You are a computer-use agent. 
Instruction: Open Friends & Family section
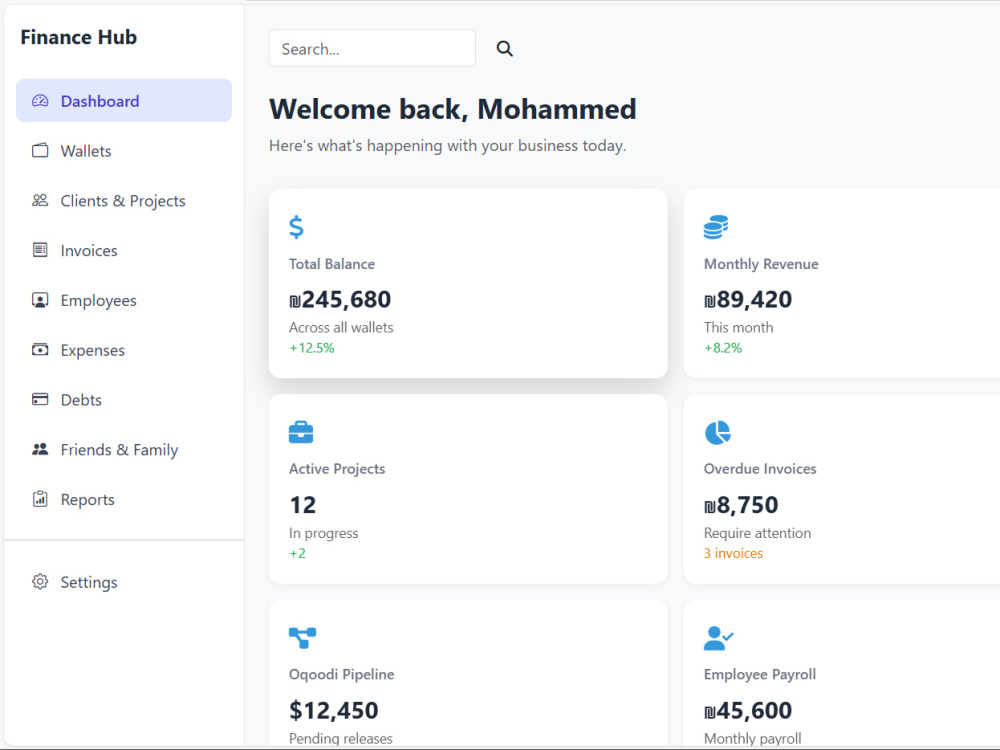pyautogui.click(x=124, y=450)
